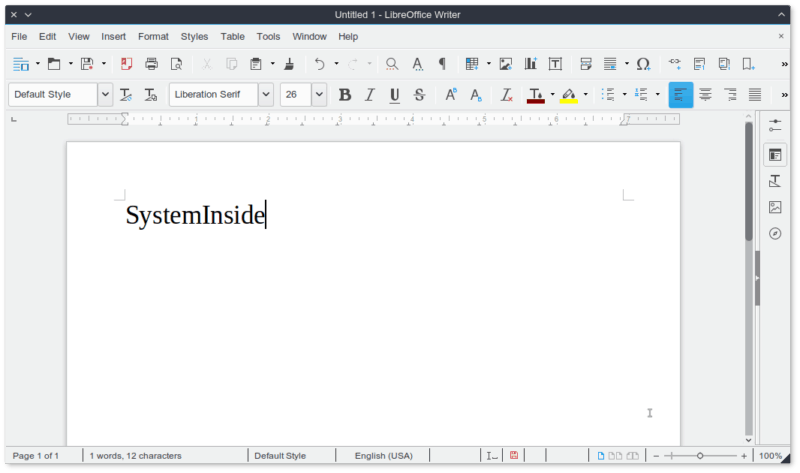
Task: Open numbered list dropdown arrow
Action: (658, 94)
